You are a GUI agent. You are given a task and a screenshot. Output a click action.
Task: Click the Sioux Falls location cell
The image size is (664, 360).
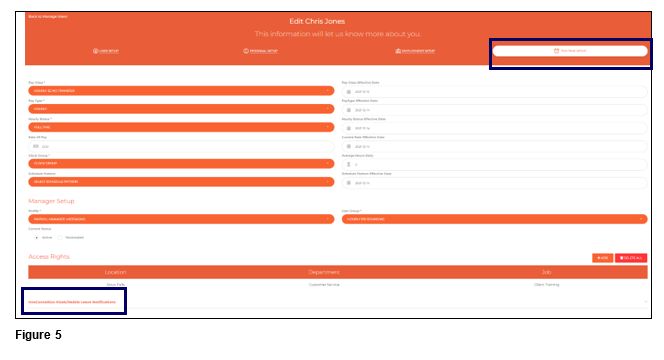tap(116, 285)
